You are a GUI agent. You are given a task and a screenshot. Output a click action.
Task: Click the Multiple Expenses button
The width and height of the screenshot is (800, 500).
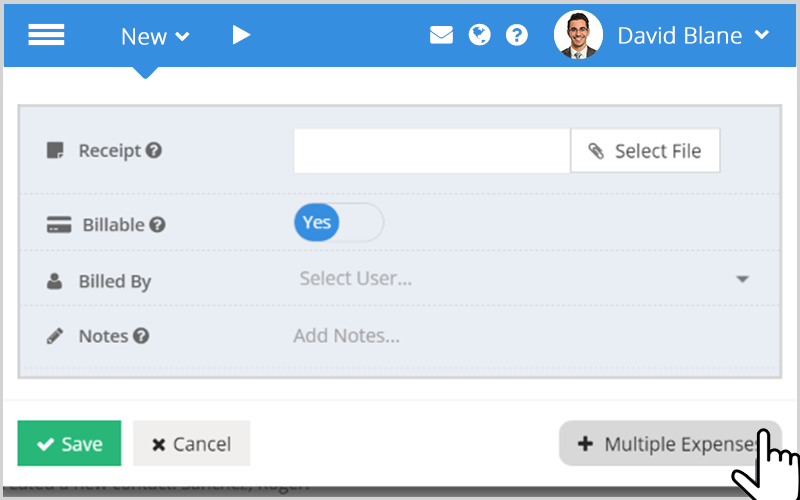[x=670, y=443]
